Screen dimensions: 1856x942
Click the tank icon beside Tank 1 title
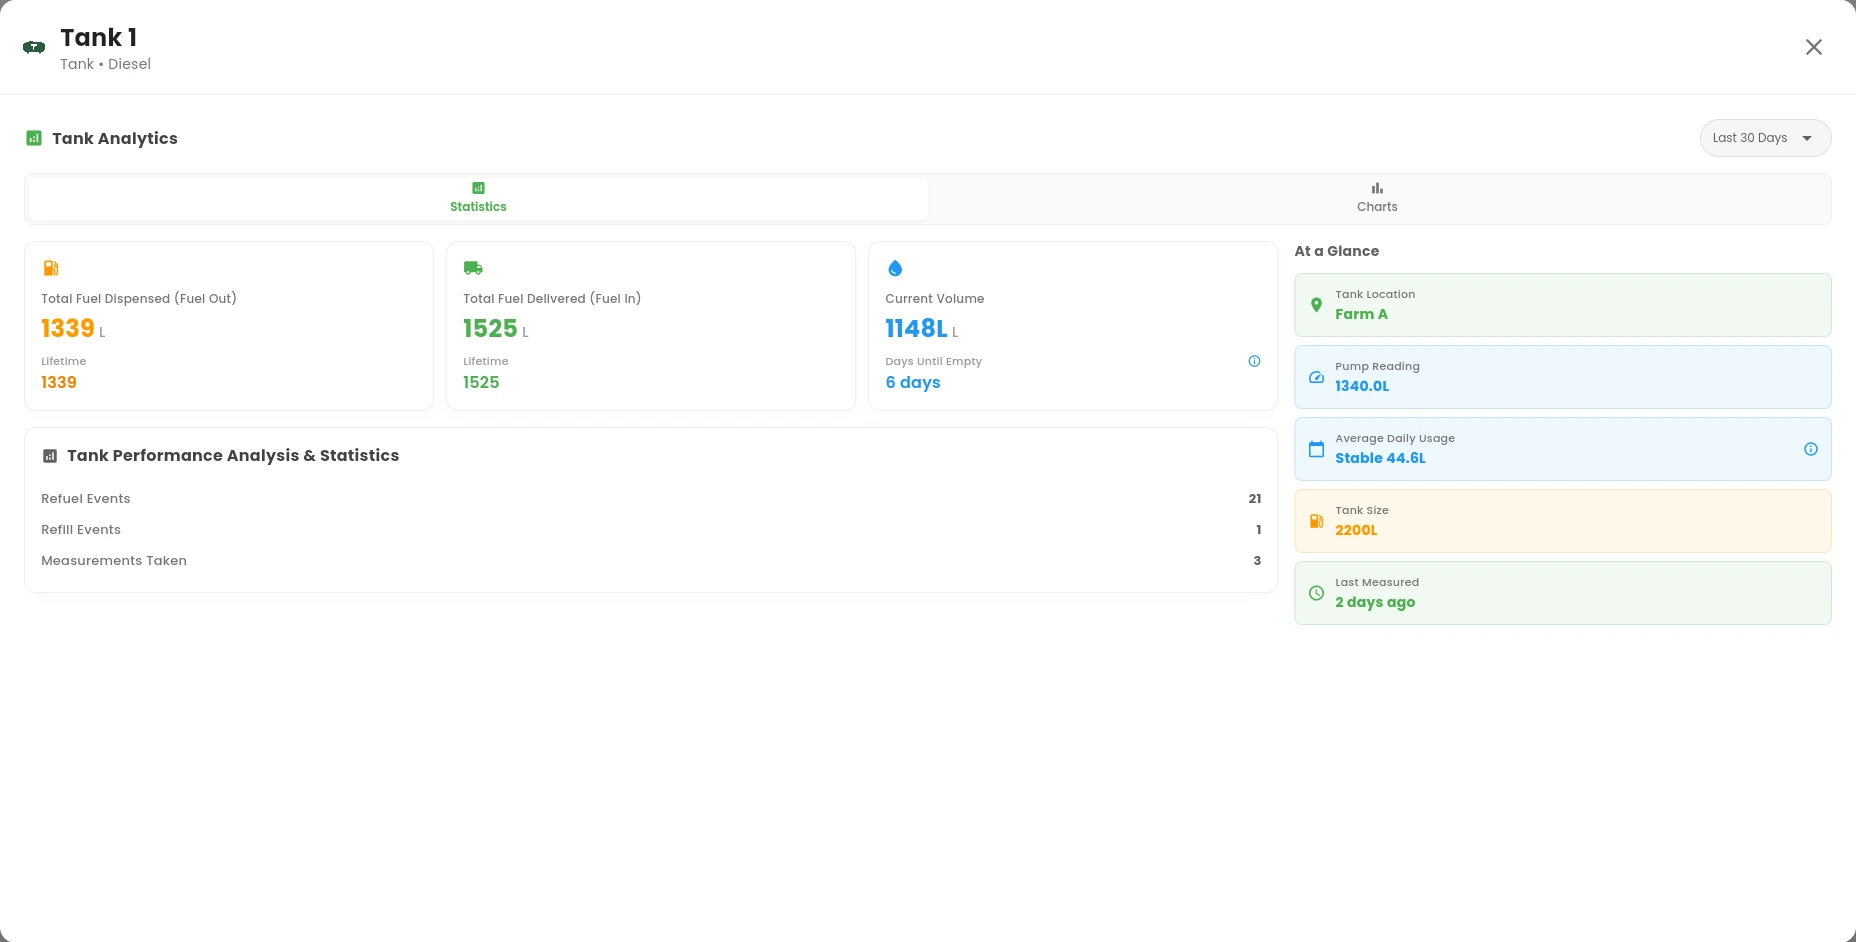point(34,47)
